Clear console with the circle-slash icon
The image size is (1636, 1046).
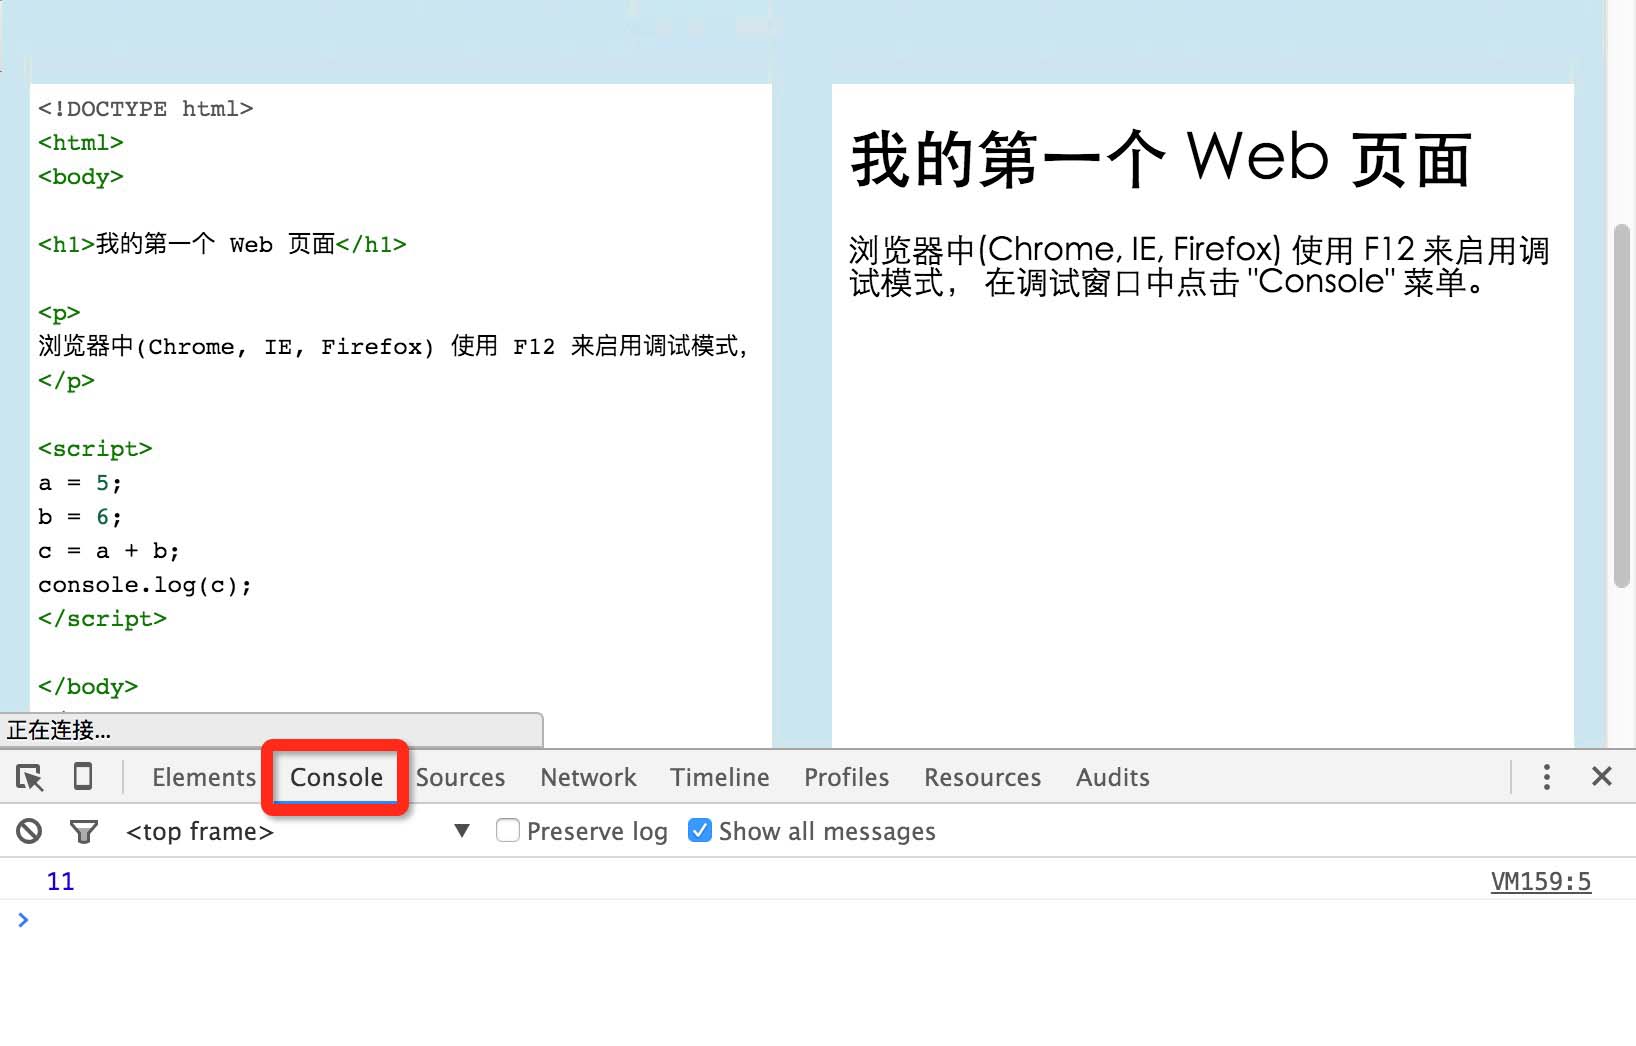[29, 831]
